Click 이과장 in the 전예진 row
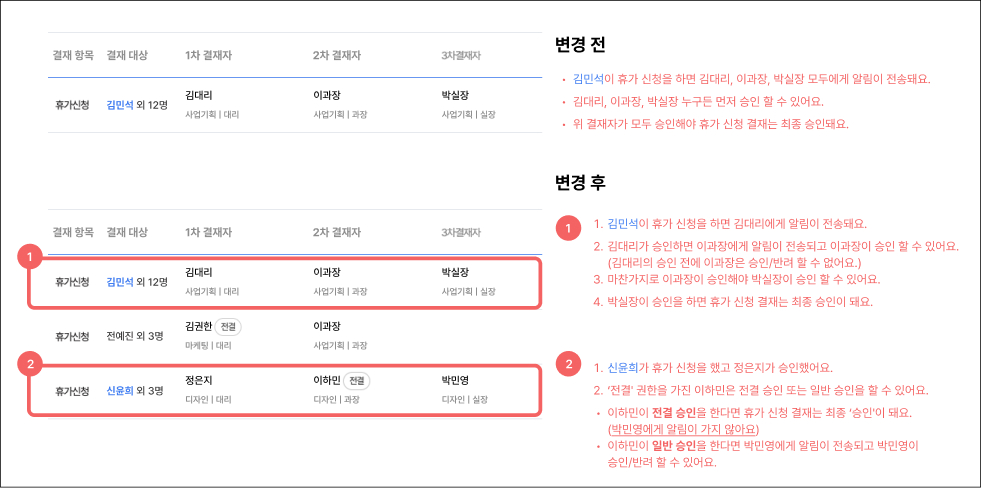 [328, 327]
